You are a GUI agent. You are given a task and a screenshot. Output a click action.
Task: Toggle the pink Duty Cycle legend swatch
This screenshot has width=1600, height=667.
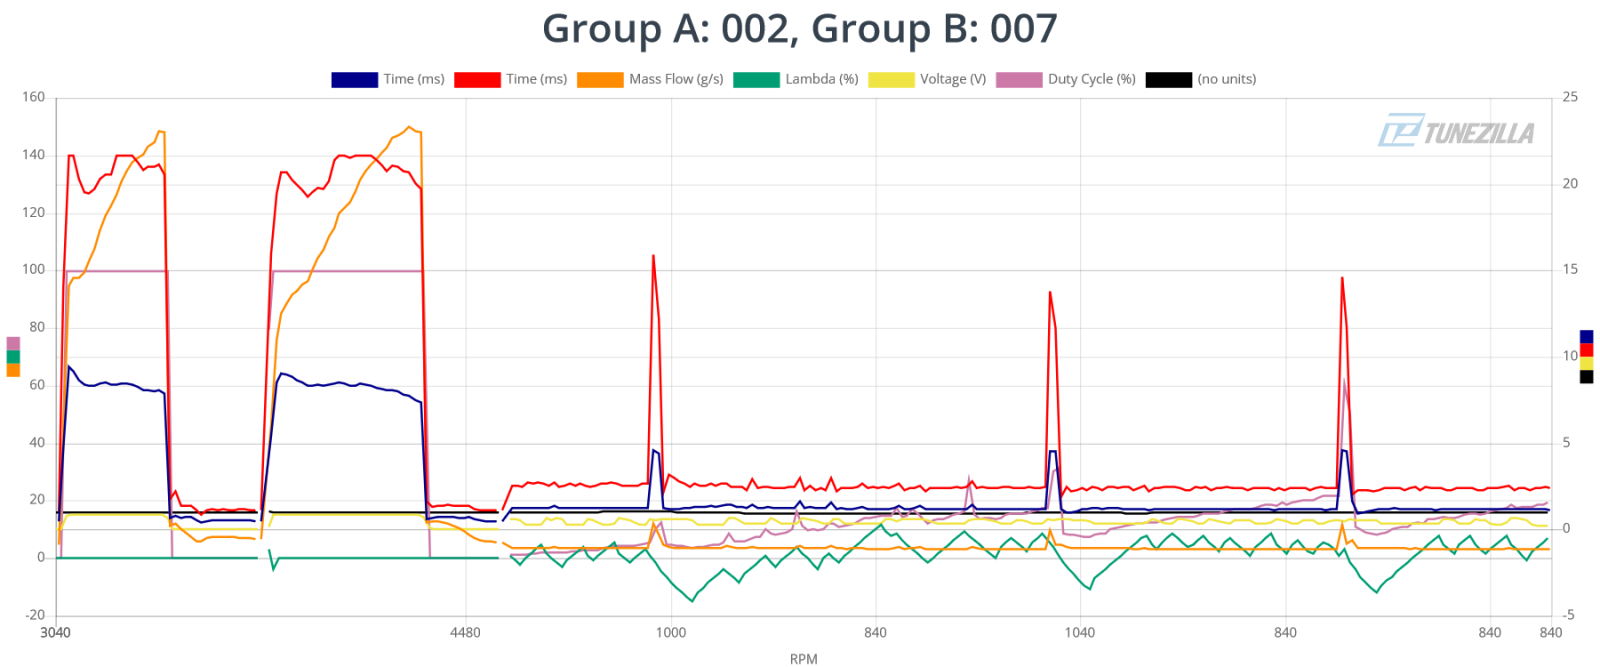(x=1019, y=80)
